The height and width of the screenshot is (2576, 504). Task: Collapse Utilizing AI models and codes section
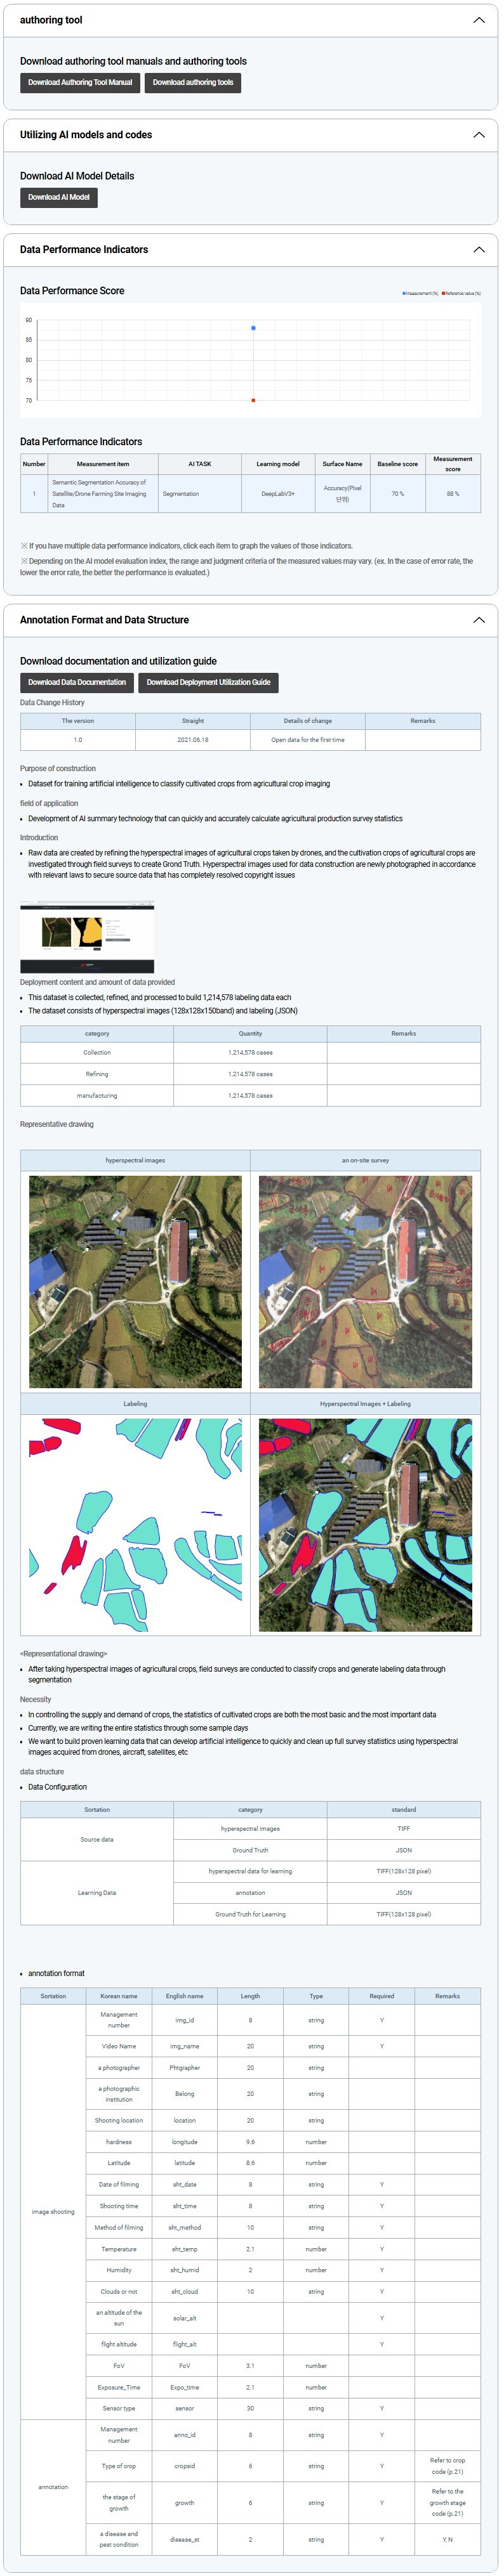[x=478, y=135]
